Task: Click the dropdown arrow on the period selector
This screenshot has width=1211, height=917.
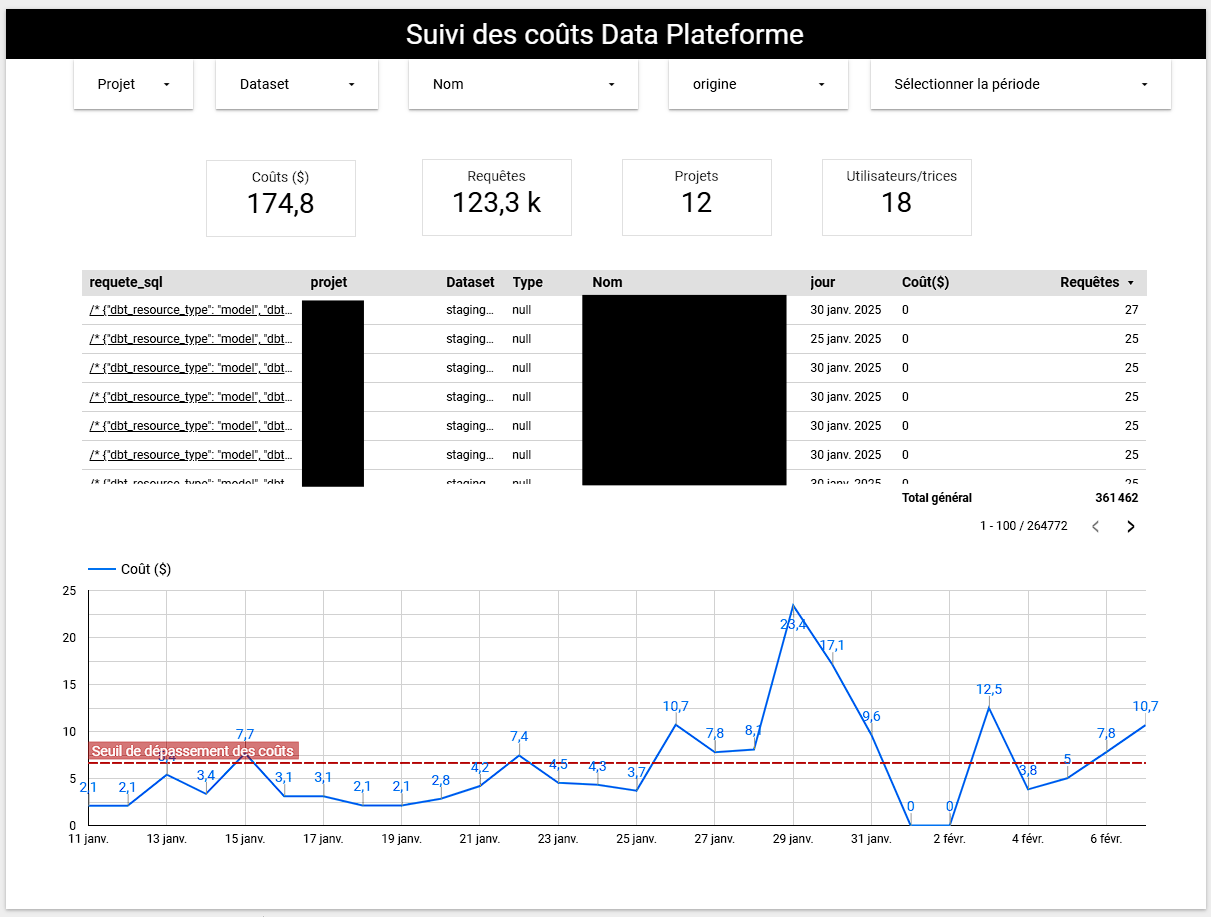Action: click(x=1143, y=84)
